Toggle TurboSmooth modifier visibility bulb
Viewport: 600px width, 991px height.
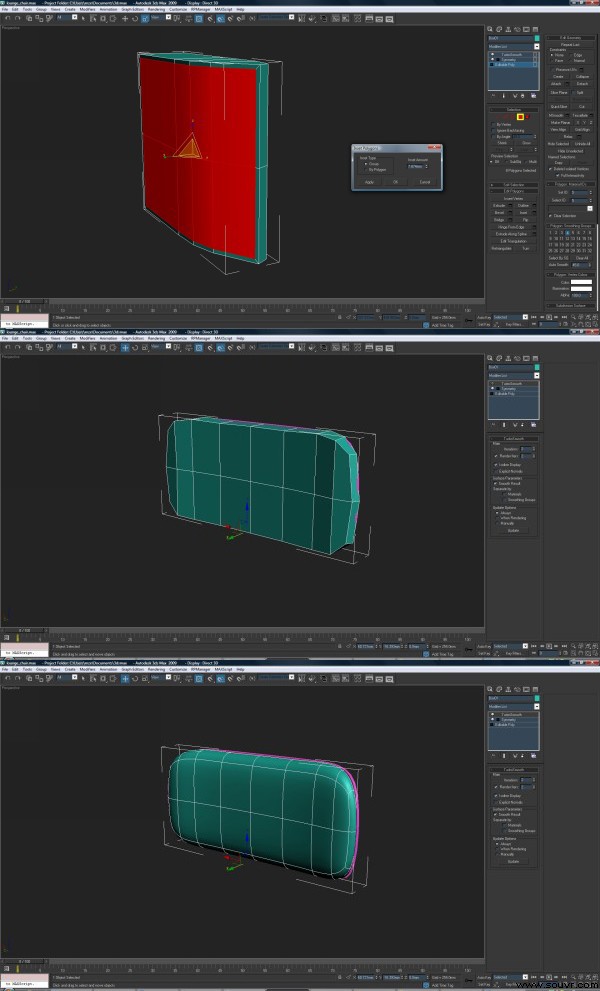pos(493,54)
